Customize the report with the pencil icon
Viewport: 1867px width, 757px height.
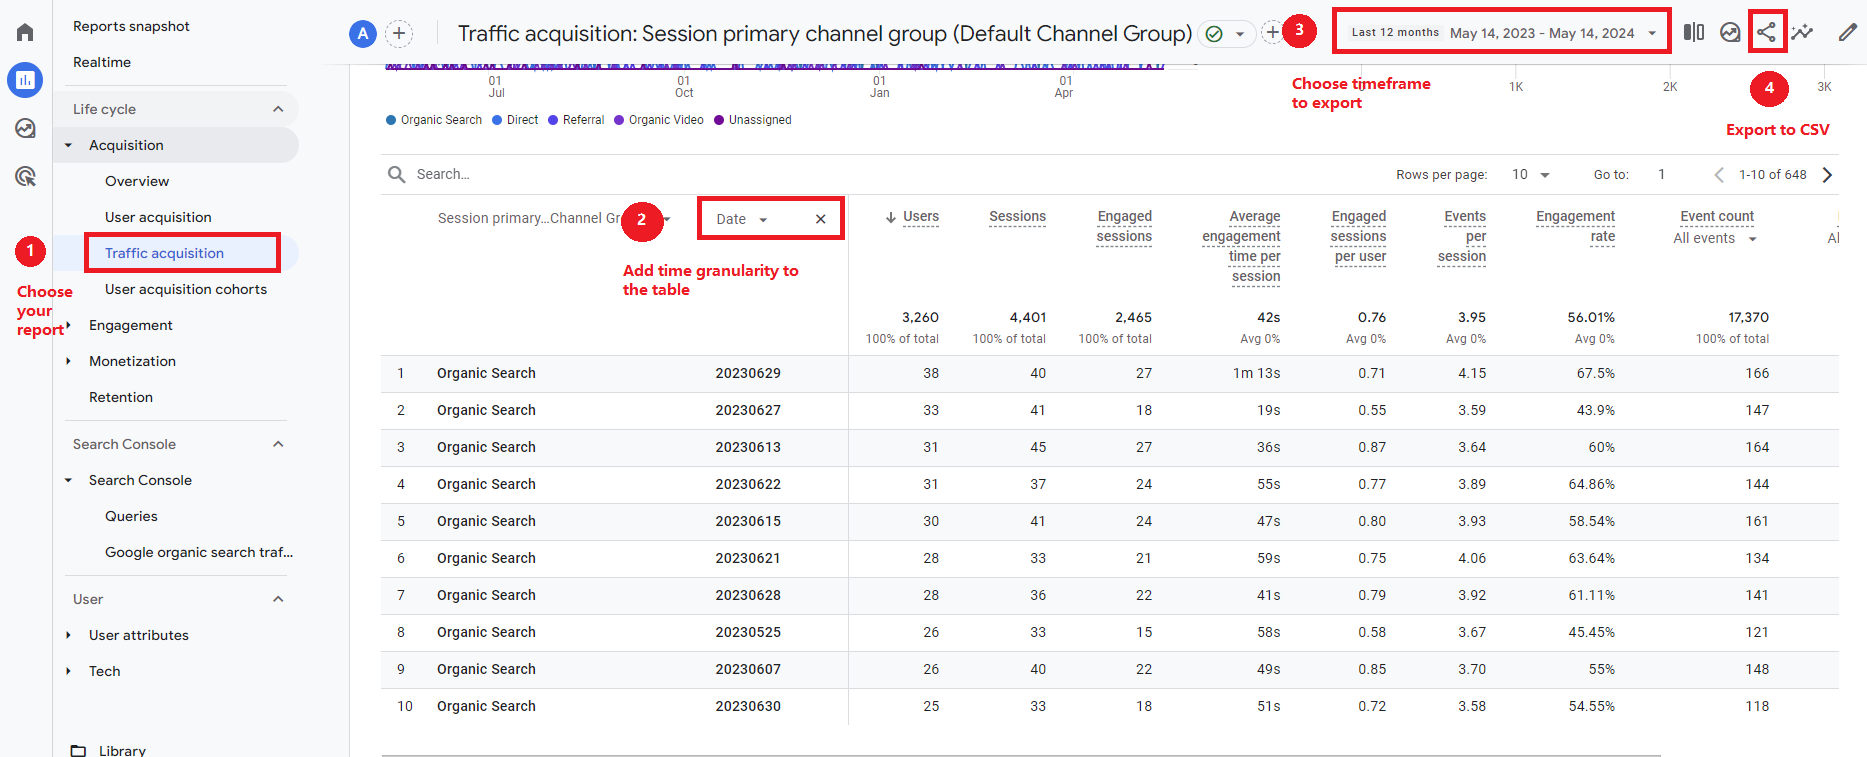coord(1848,32)
